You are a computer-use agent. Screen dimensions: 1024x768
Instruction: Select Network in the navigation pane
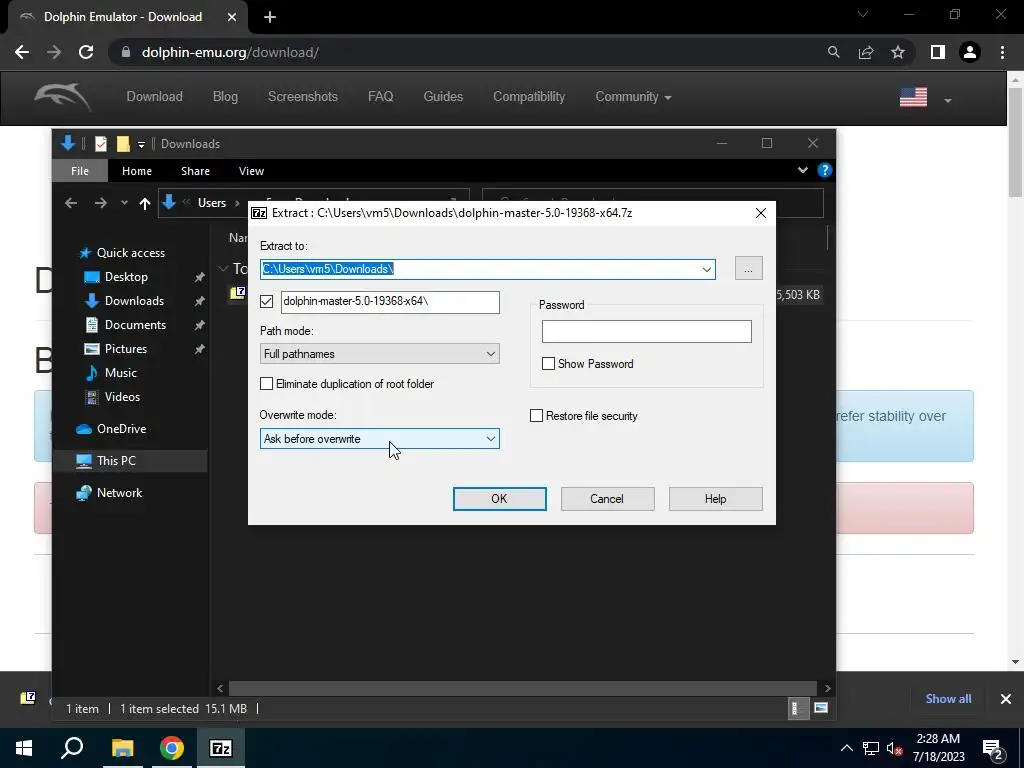(x=120, y=493)
